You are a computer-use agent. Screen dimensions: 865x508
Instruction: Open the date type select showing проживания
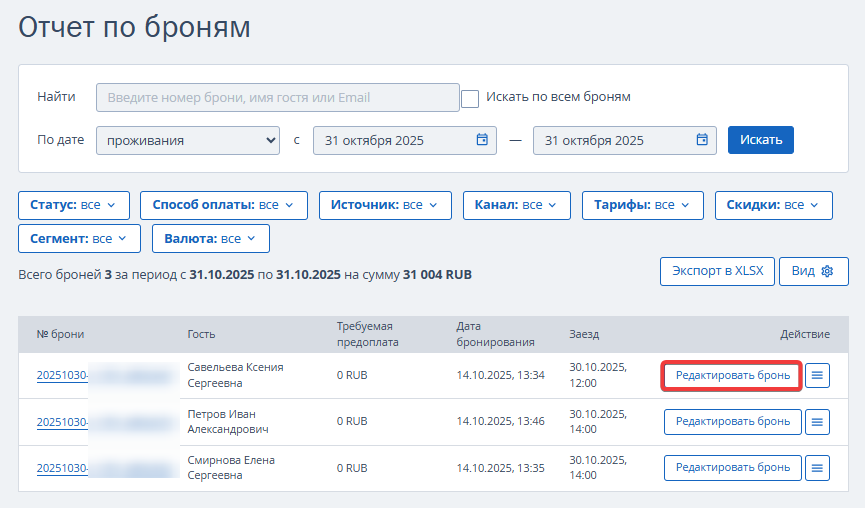[x=188, y=140]
